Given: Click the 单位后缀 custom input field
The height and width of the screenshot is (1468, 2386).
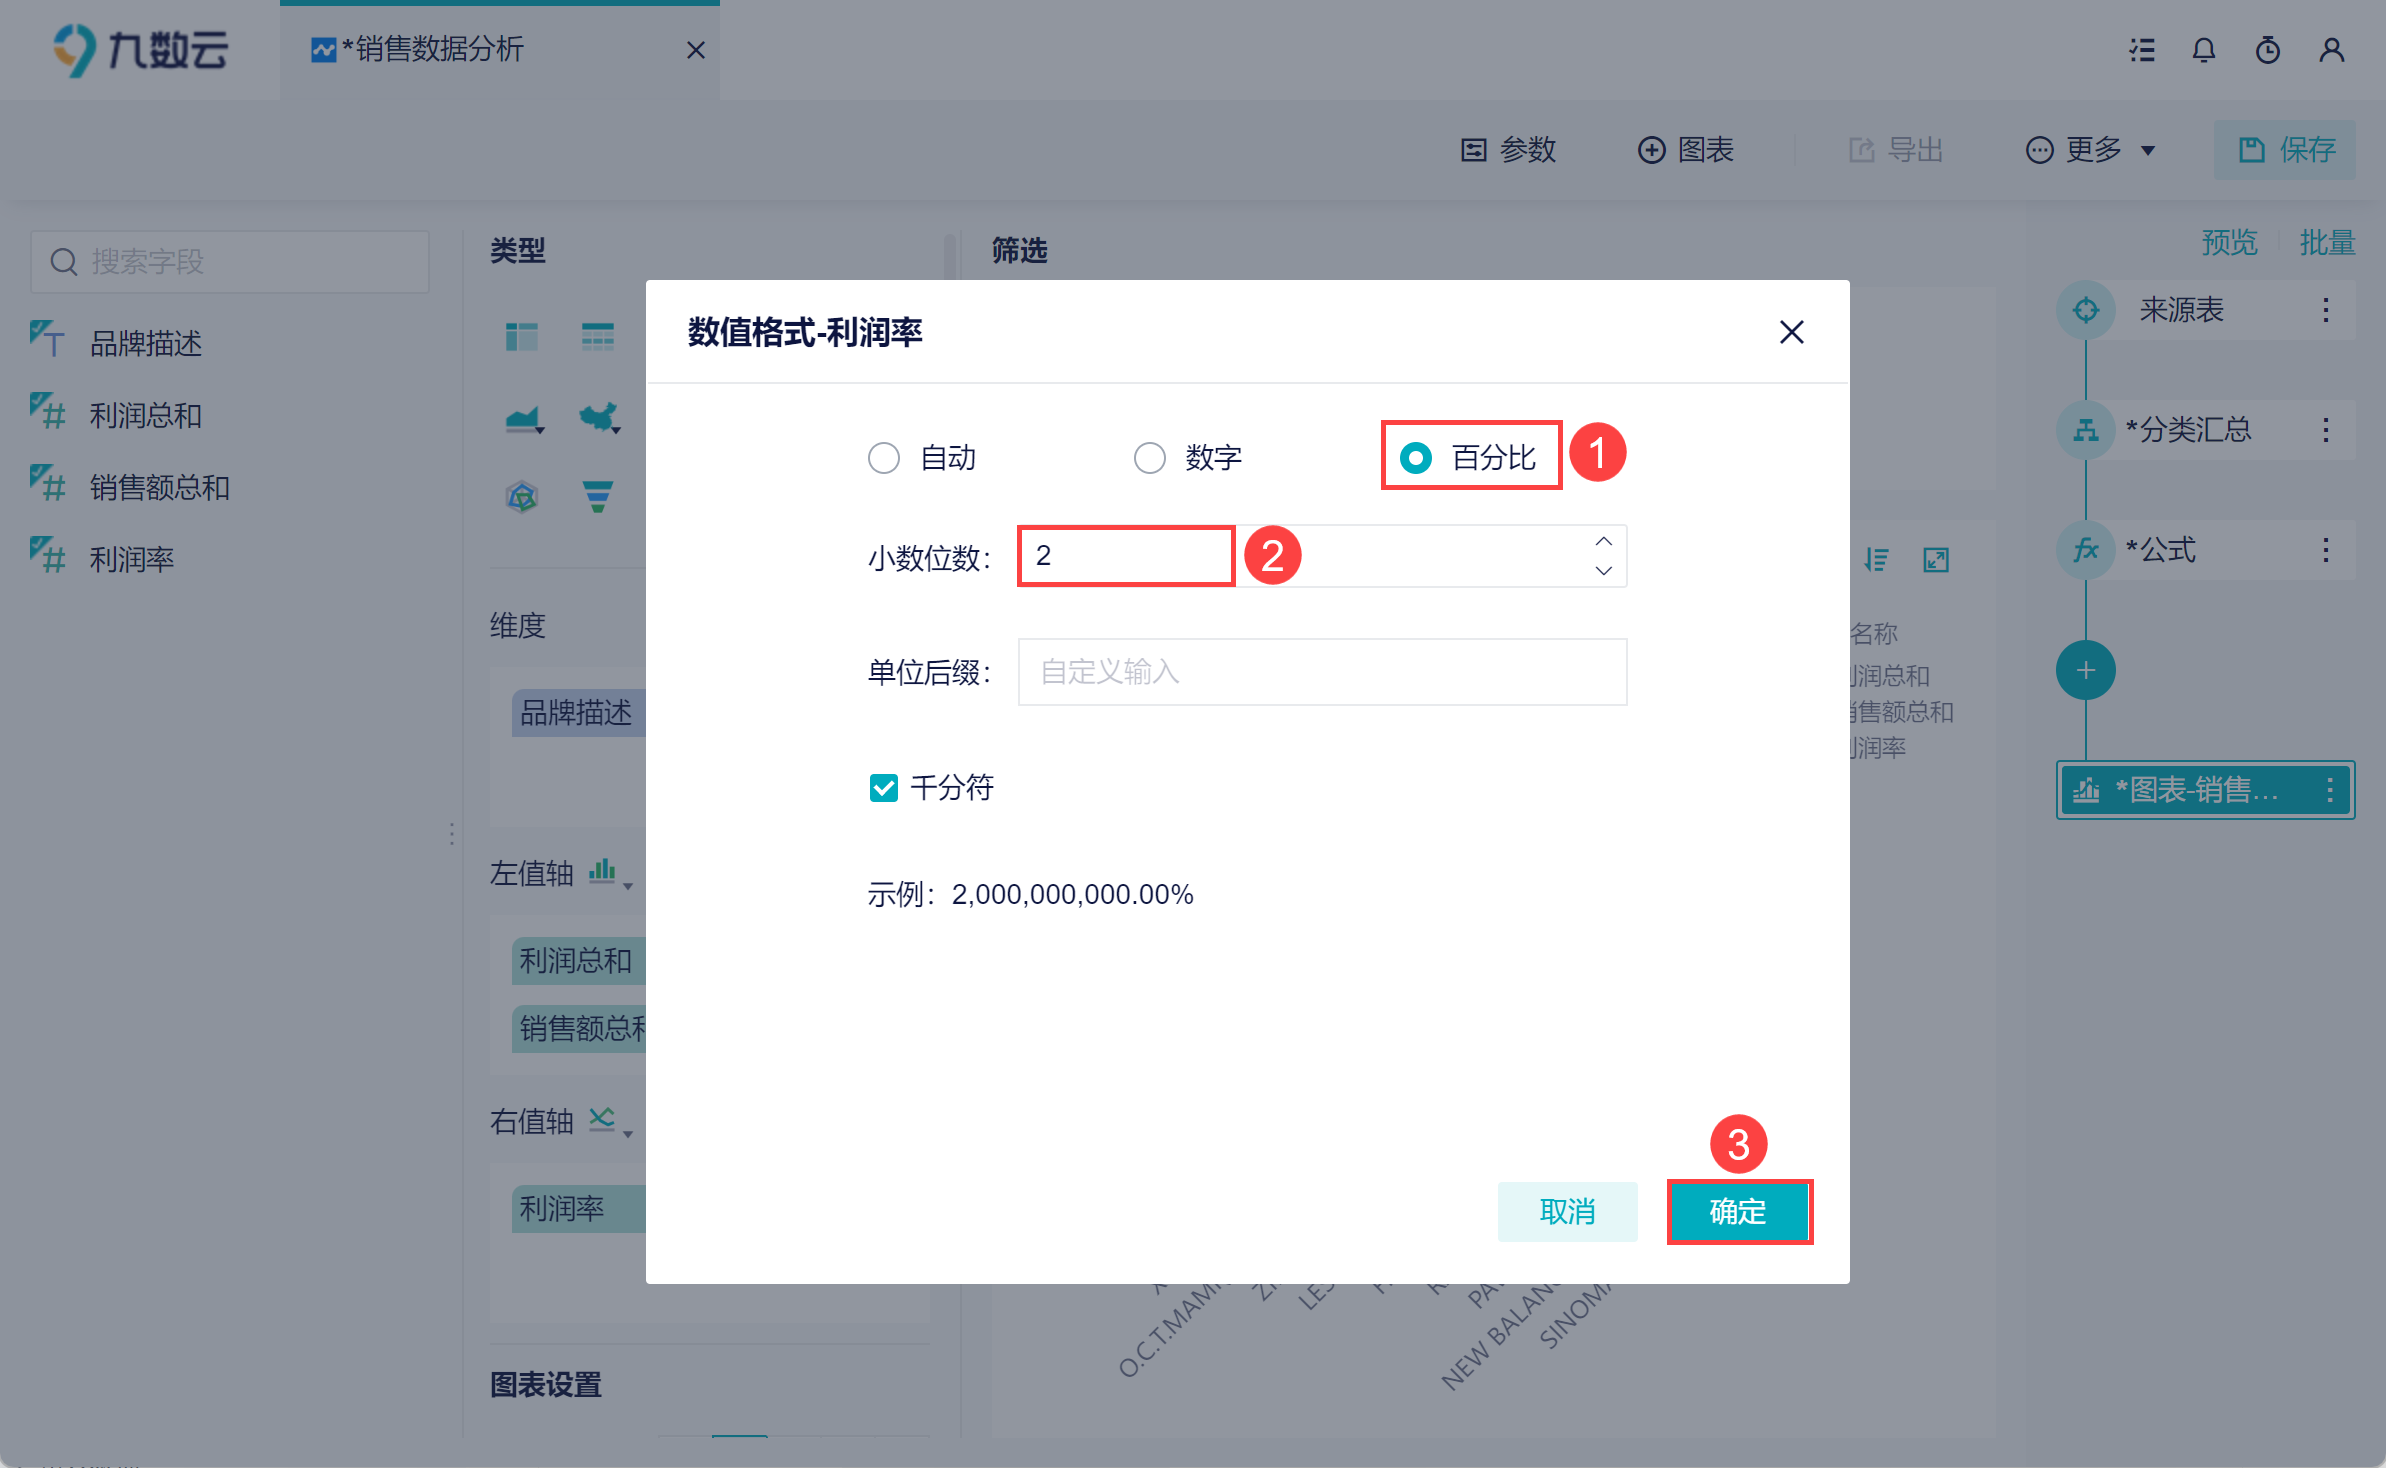Looking at the screenshot, I should pos(1321,672).
